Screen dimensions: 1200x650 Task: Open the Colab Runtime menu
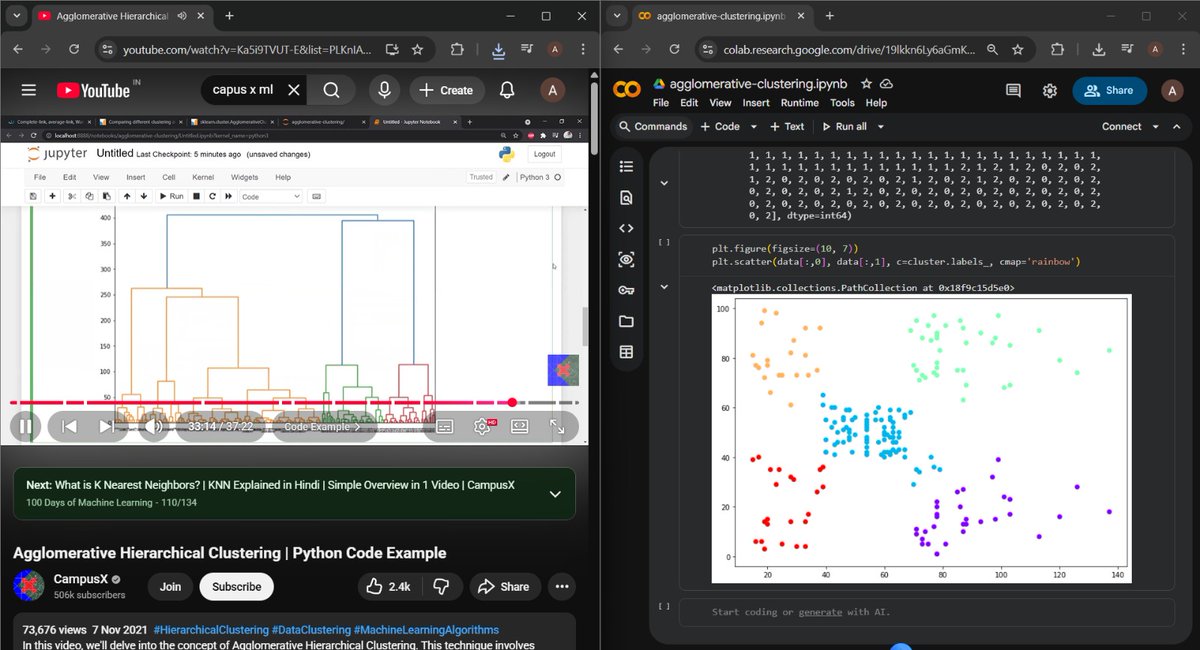(799, 103)
